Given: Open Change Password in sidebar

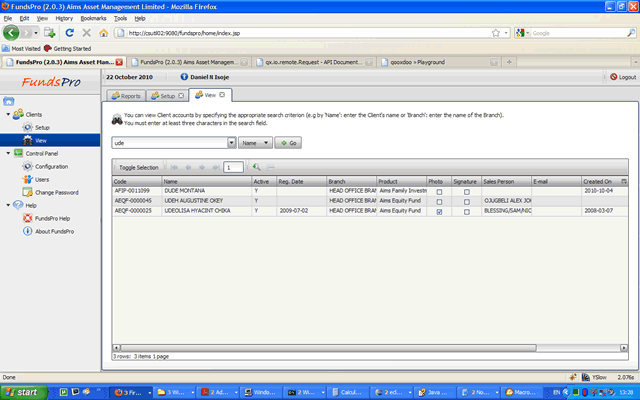Looking at the screenshot, I should (56, 192).
